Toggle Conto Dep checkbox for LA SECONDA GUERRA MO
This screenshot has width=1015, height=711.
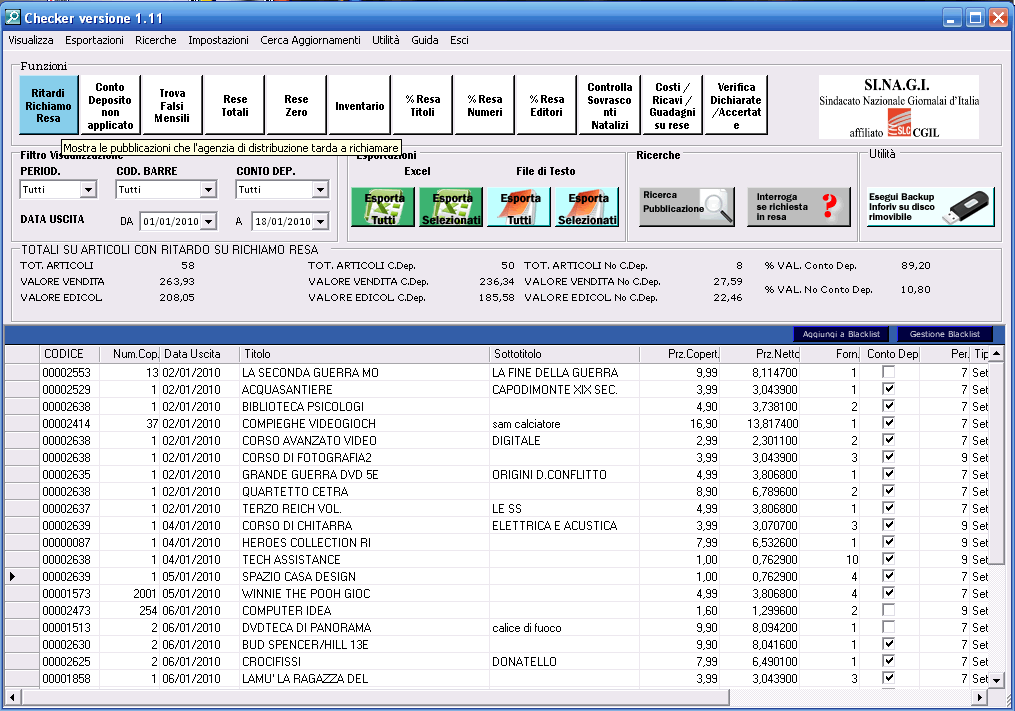click(x=889, y=372)
